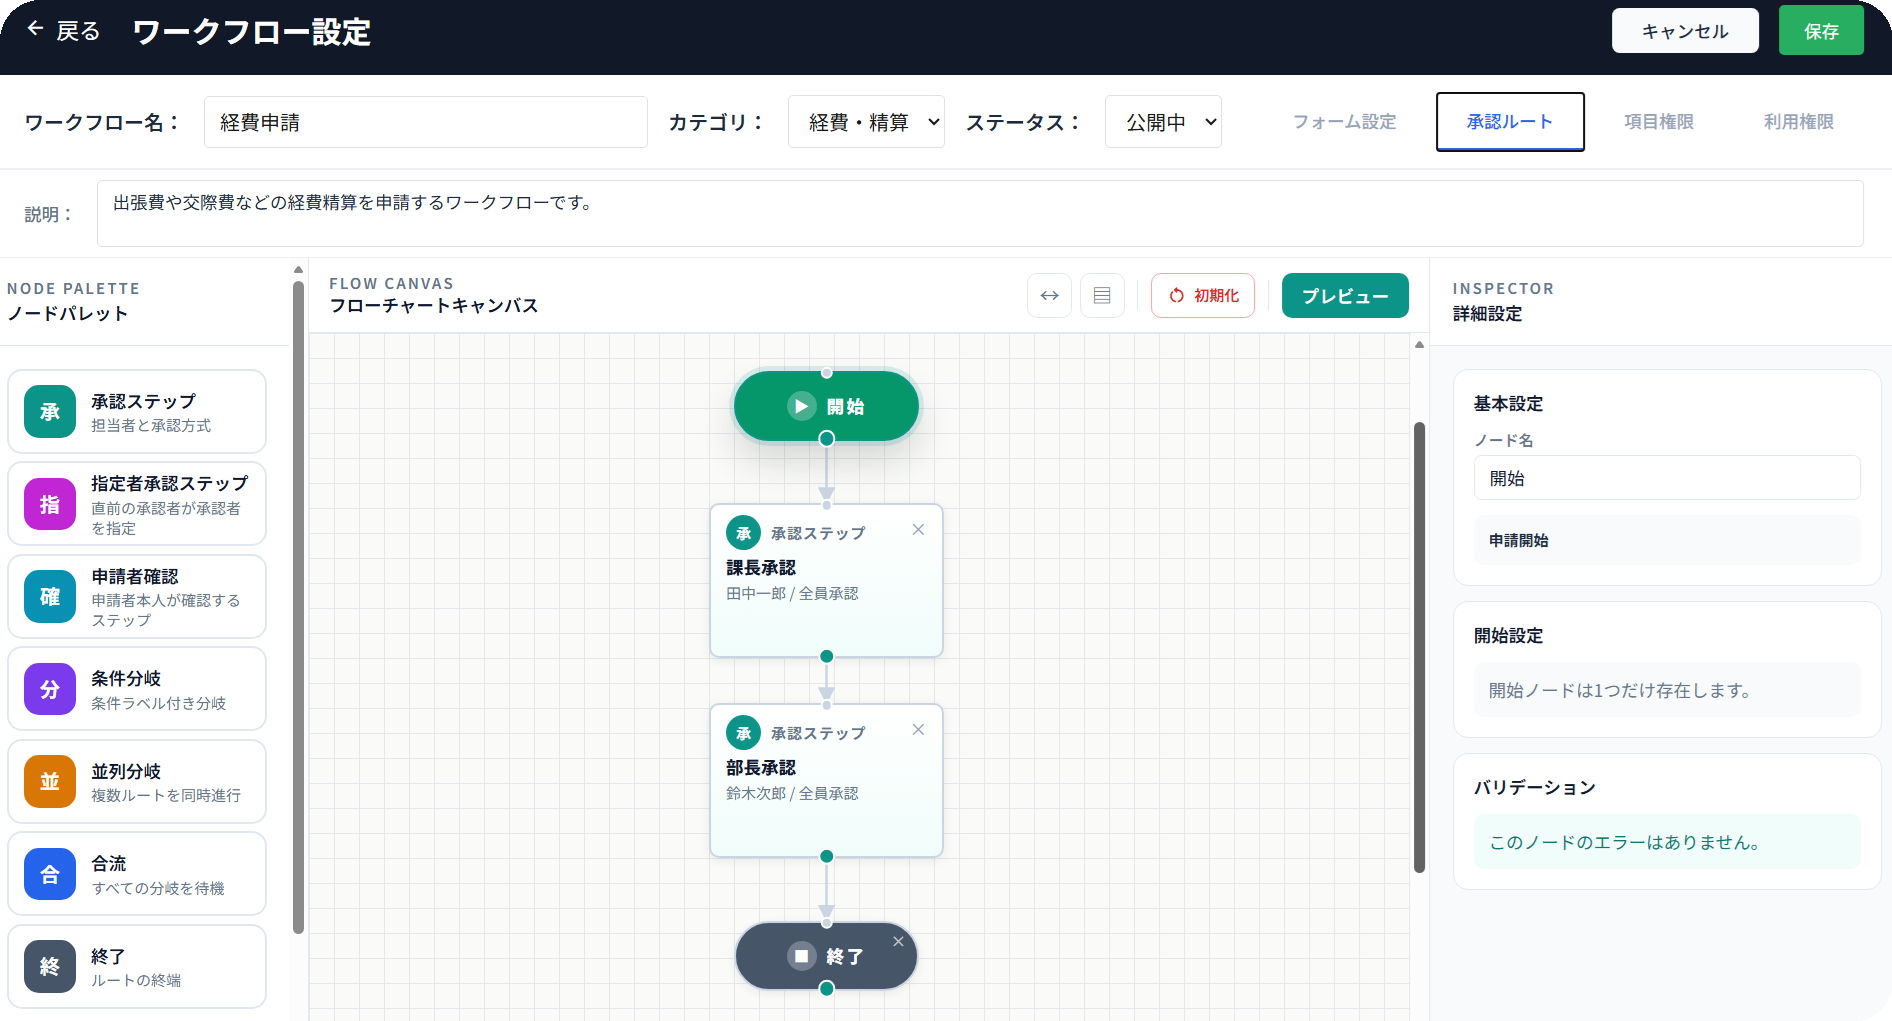Pick the 指定者承認ステップ magenta icon
The image size is (1892, 1021).
[50, 504]
